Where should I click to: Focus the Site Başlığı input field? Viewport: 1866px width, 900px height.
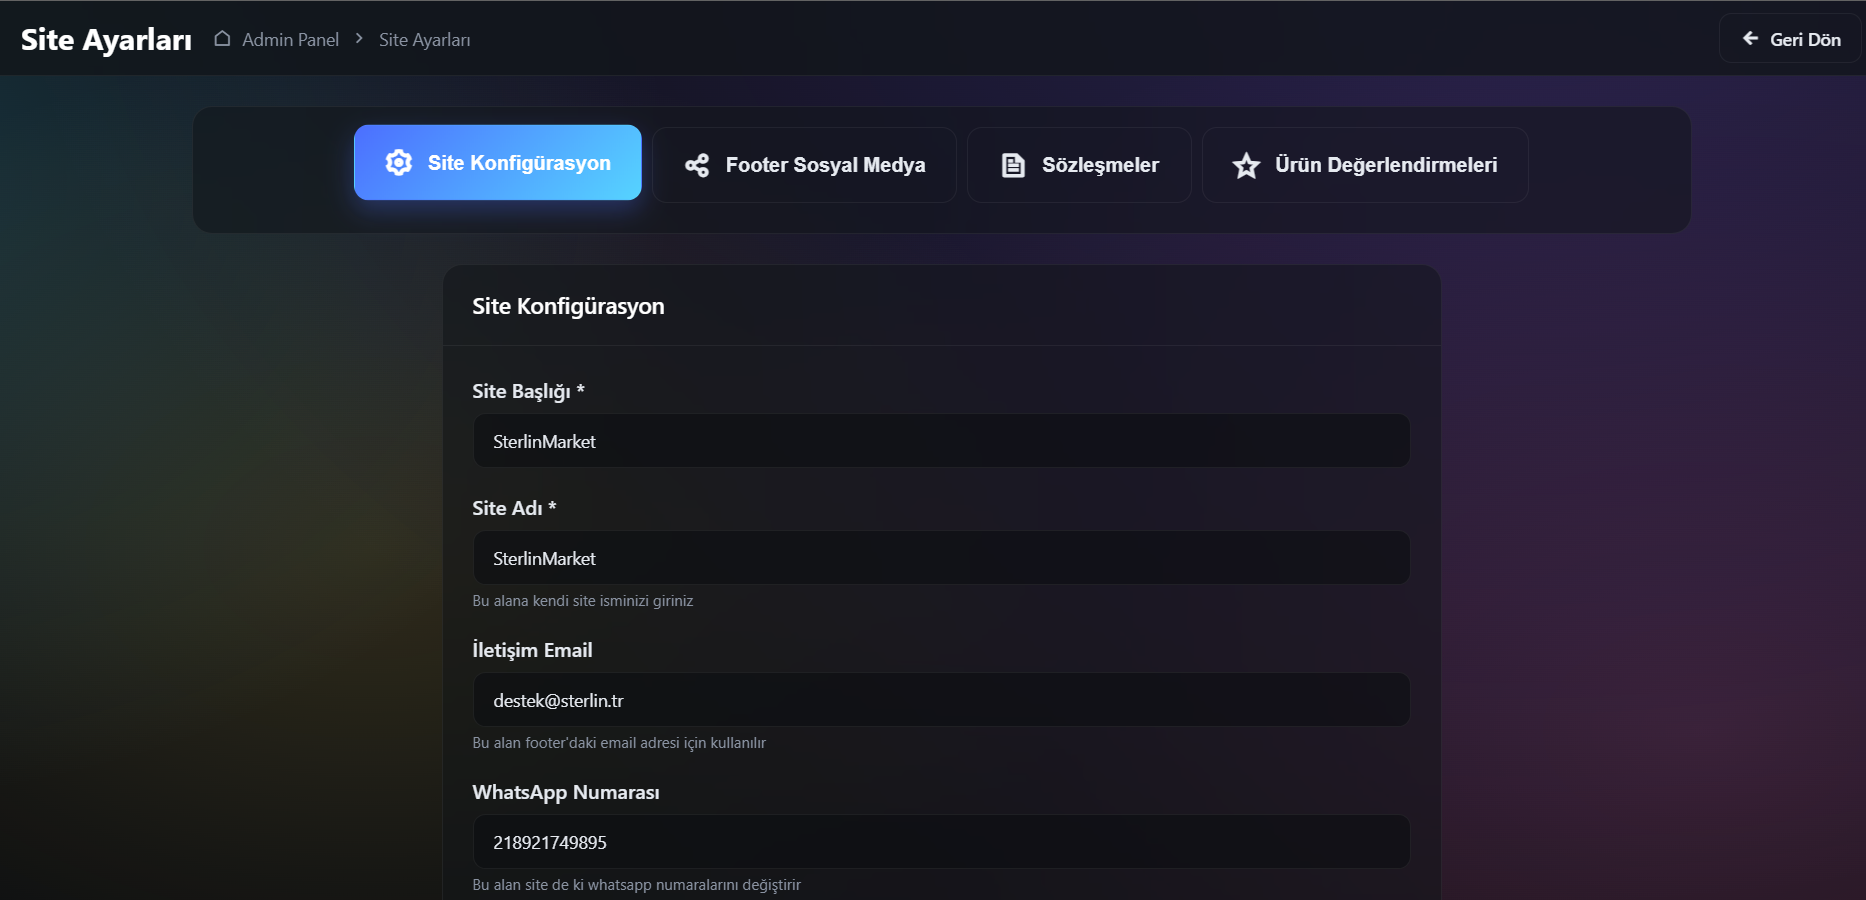[941, 441]
